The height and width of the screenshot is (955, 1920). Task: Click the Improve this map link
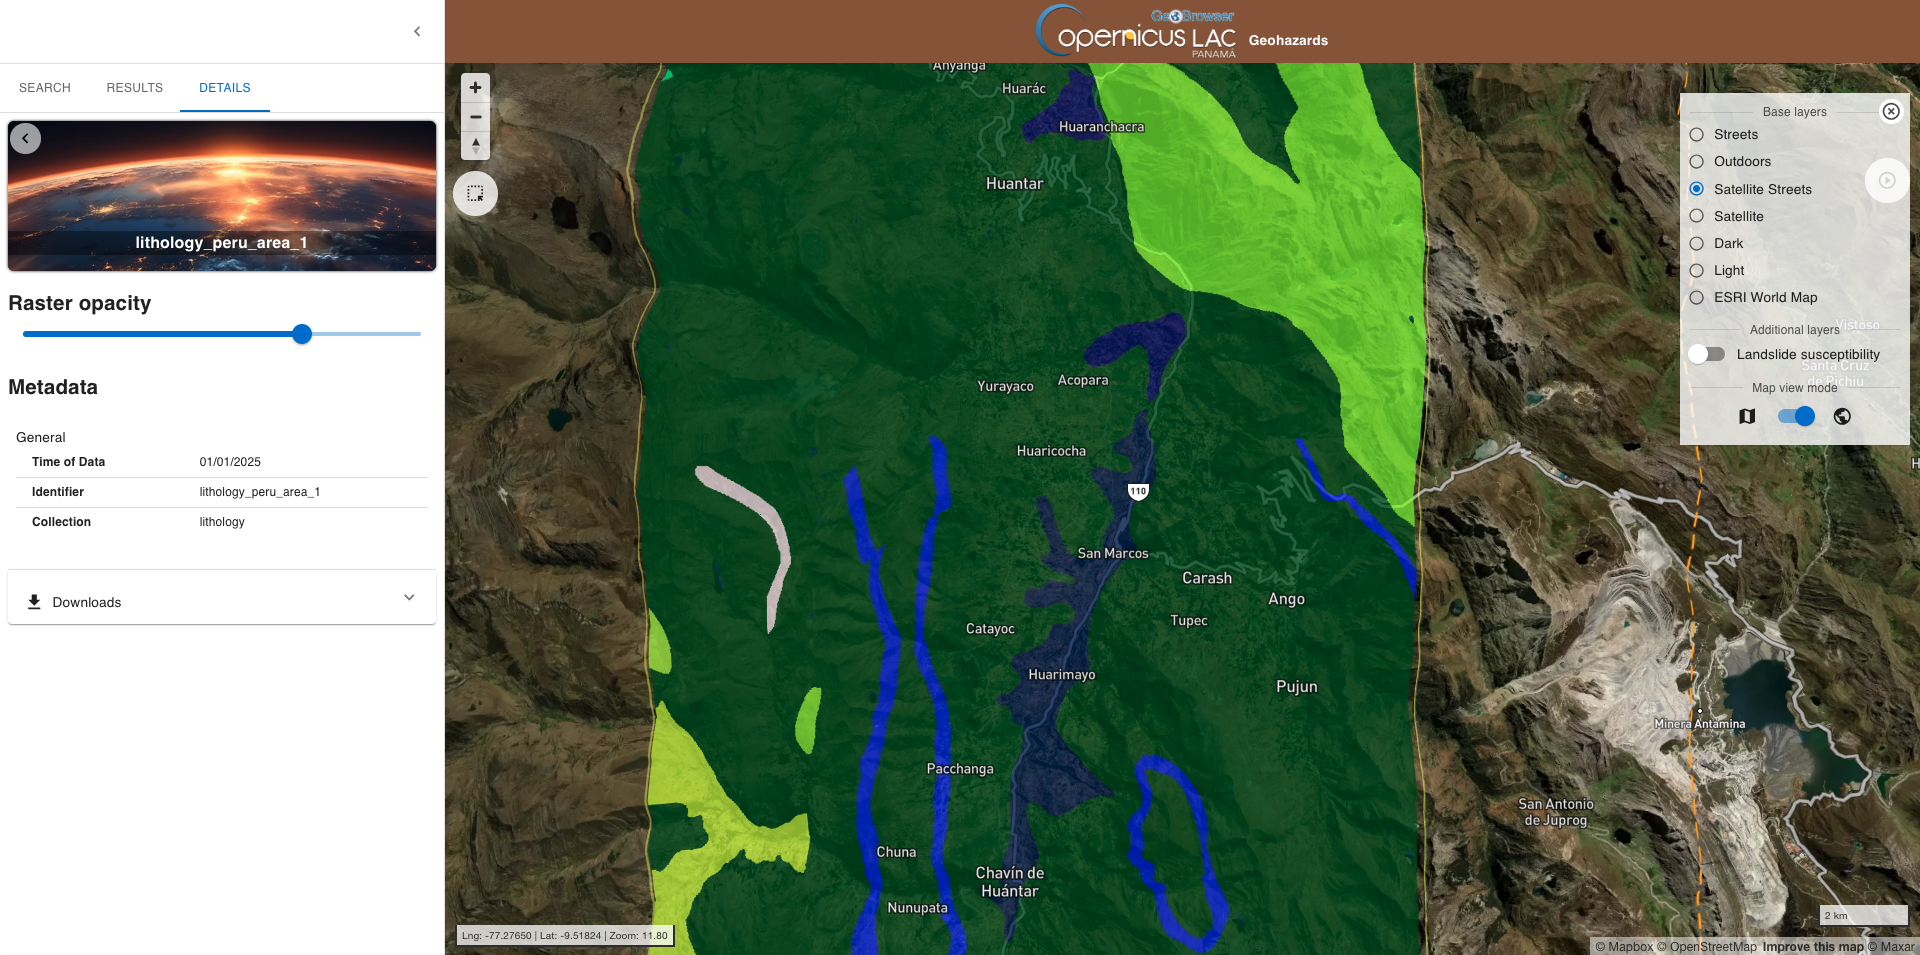1812,946
